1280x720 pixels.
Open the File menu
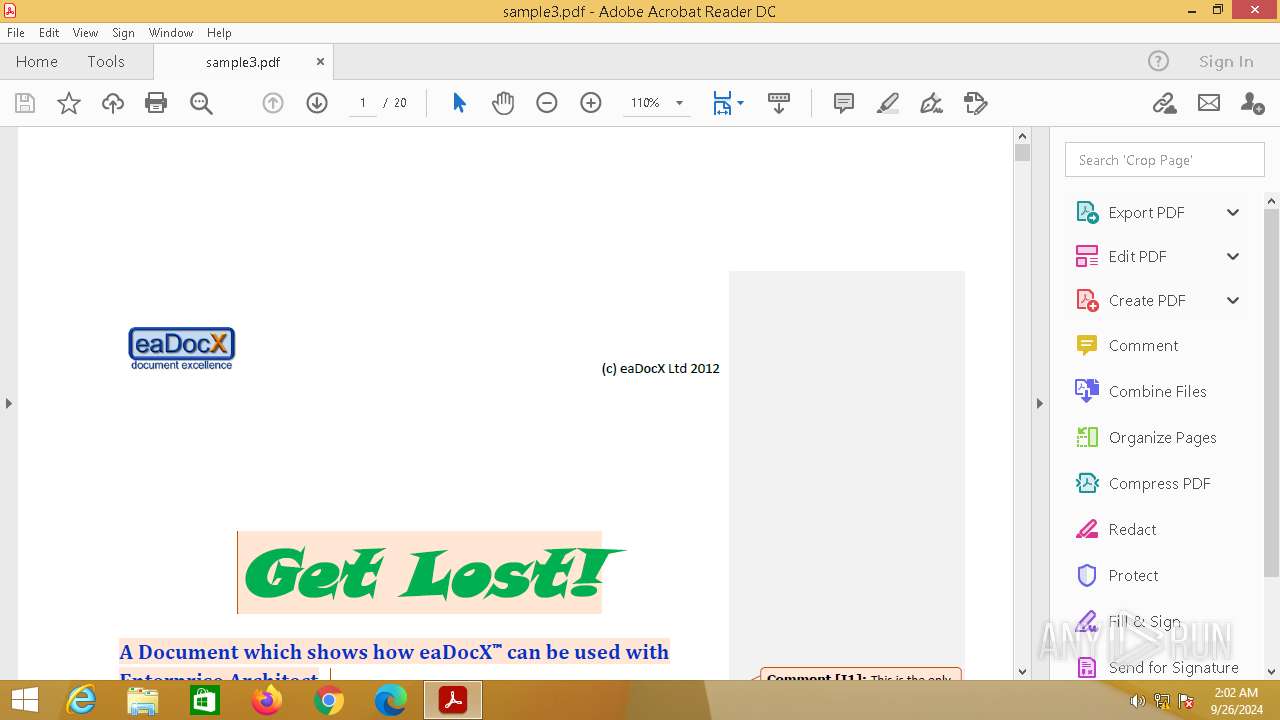click(x=16, y=33)
